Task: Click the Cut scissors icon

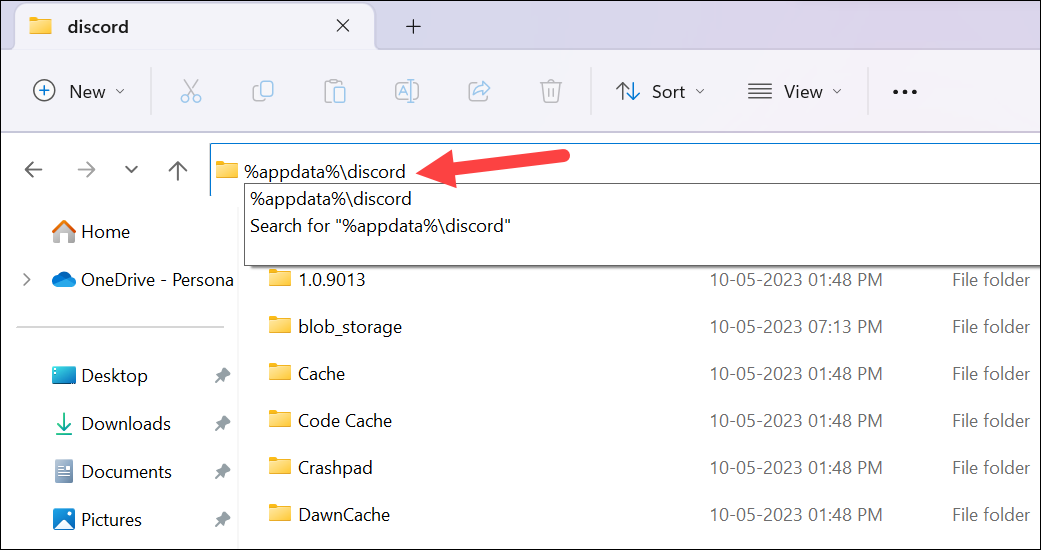Action: point(191,91)
